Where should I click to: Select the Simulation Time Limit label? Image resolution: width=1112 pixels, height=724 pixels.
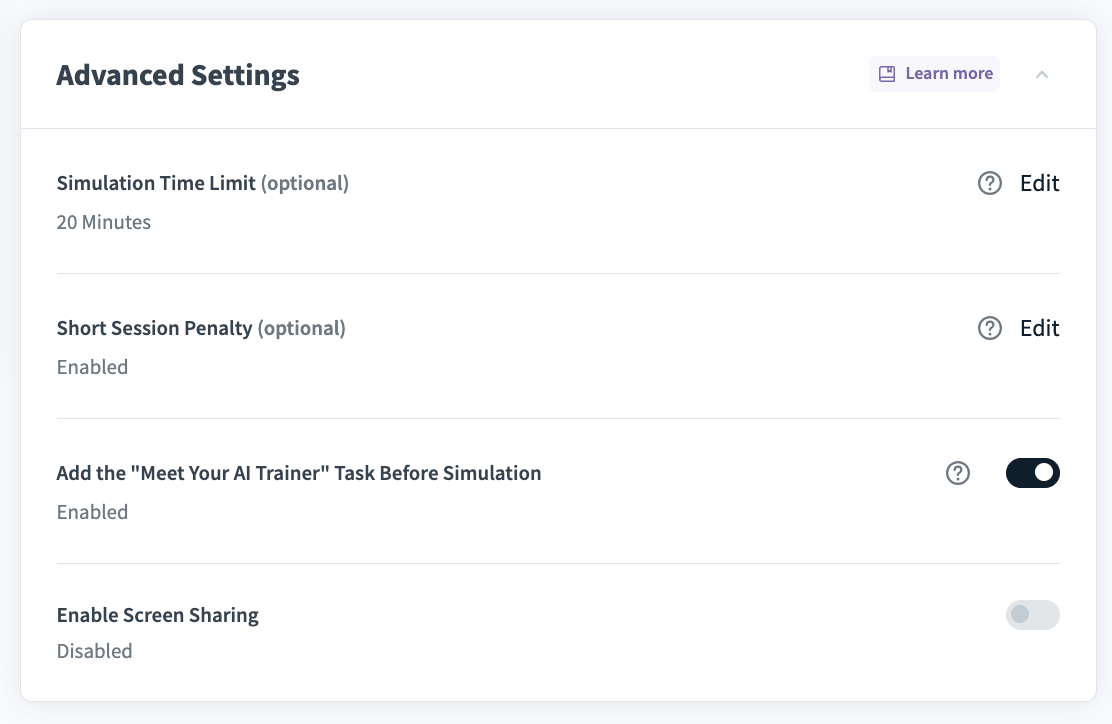coord(156,184)
